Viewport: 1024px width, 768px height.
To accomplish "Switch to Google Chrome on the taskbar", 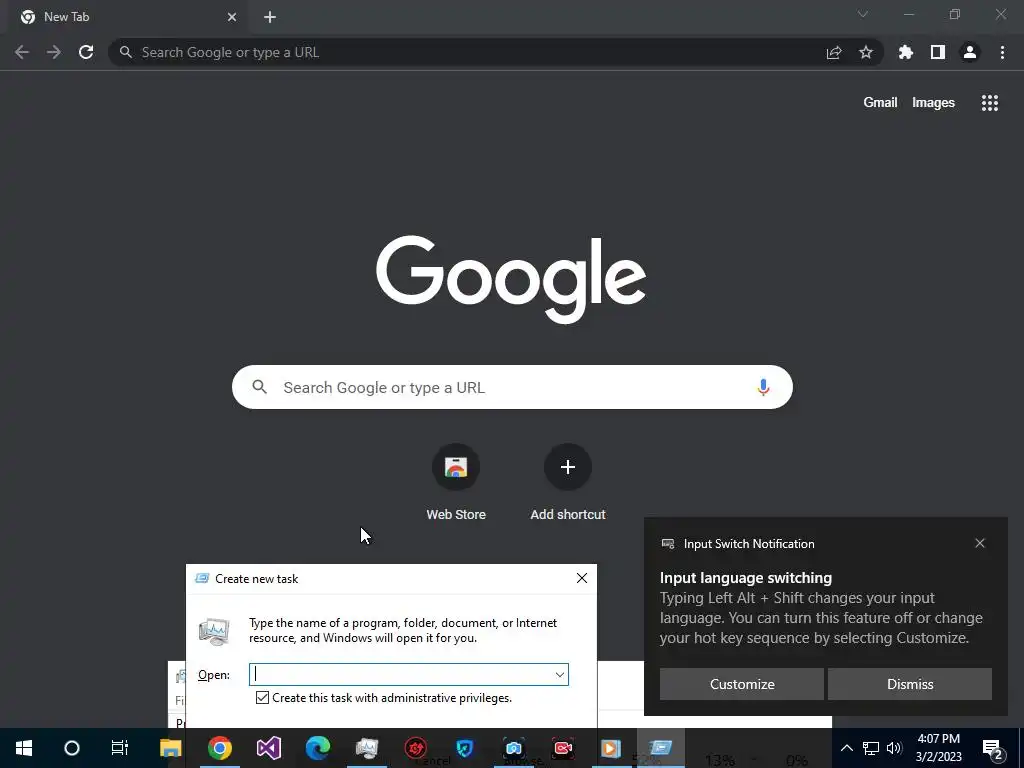I will (x=220, y=748).
